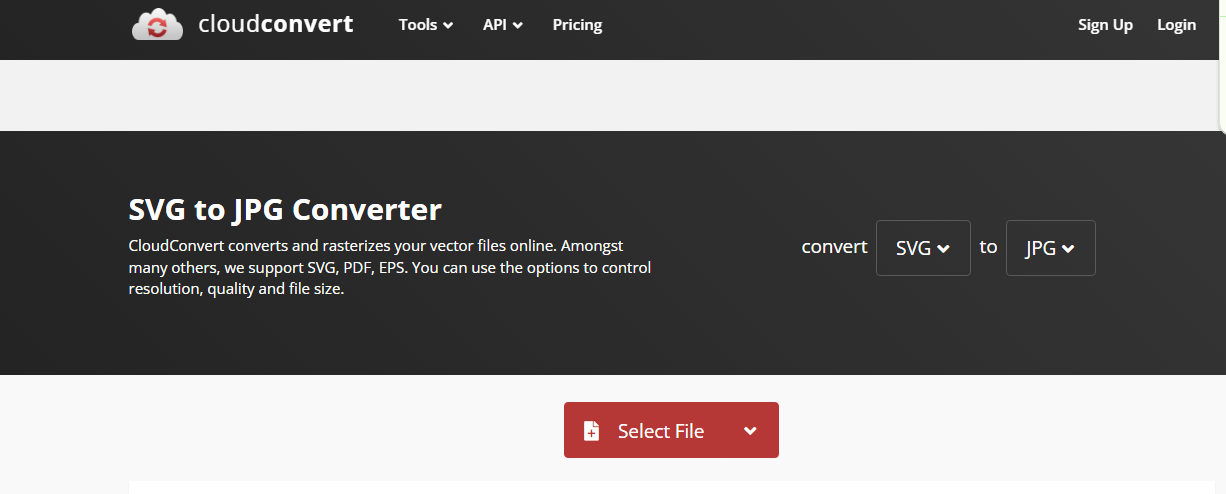Click the SVG to JPG Converter heading
Screen dimensions: 1226x494
tap(285, 210)
